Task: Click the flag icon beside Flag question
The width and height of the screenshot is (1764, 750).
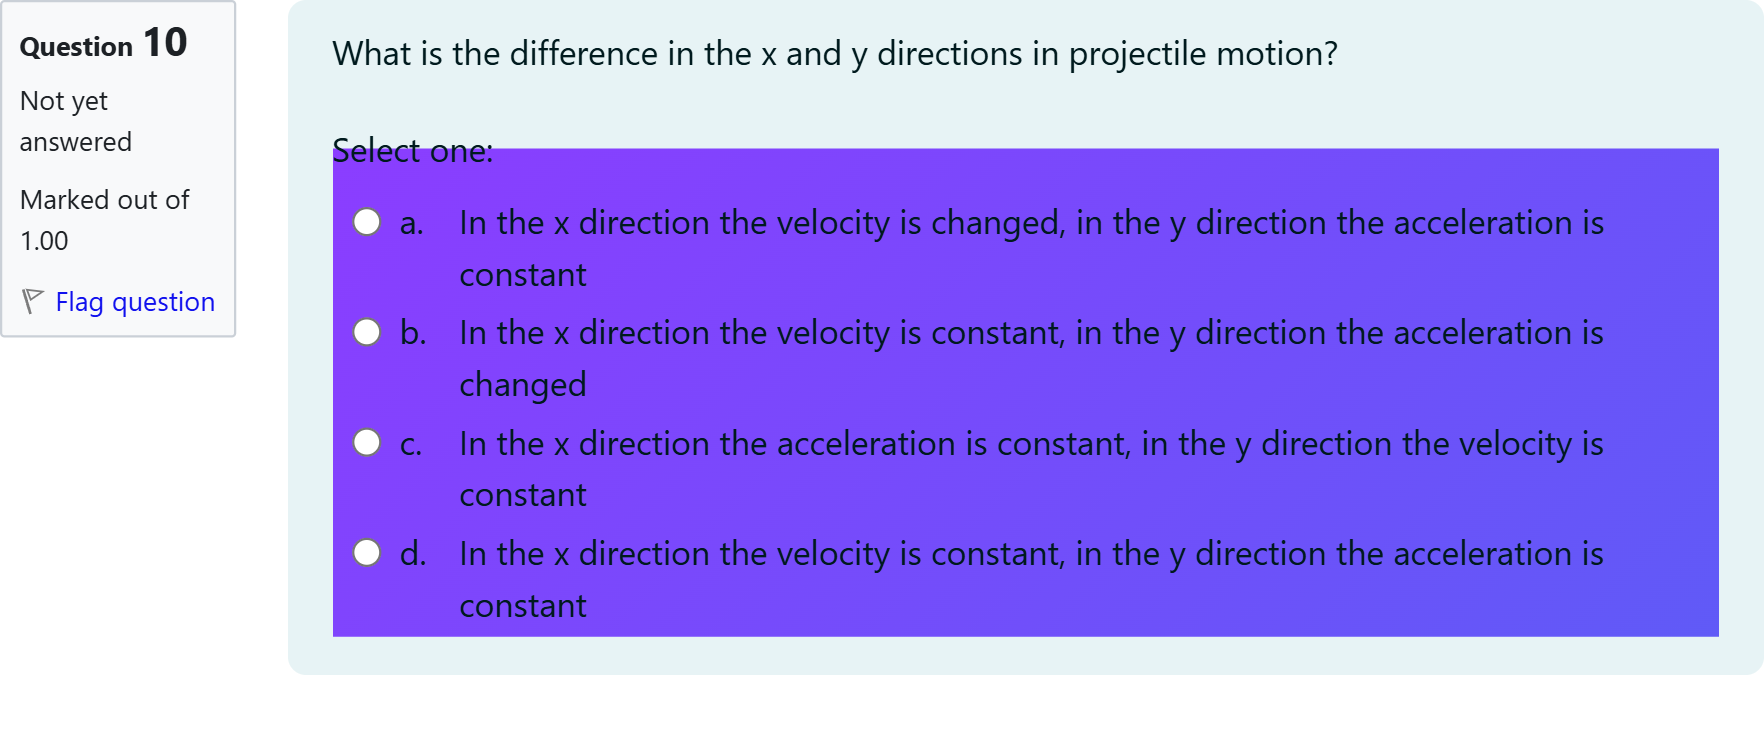Action: pos(31,299)
